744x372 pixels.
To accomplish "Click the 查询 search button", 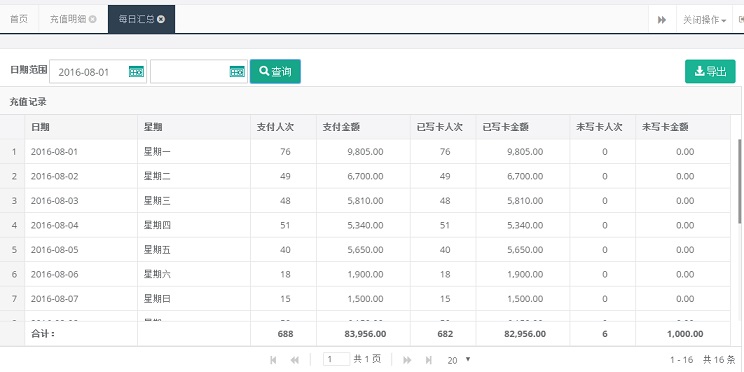I will pos(275,72).
